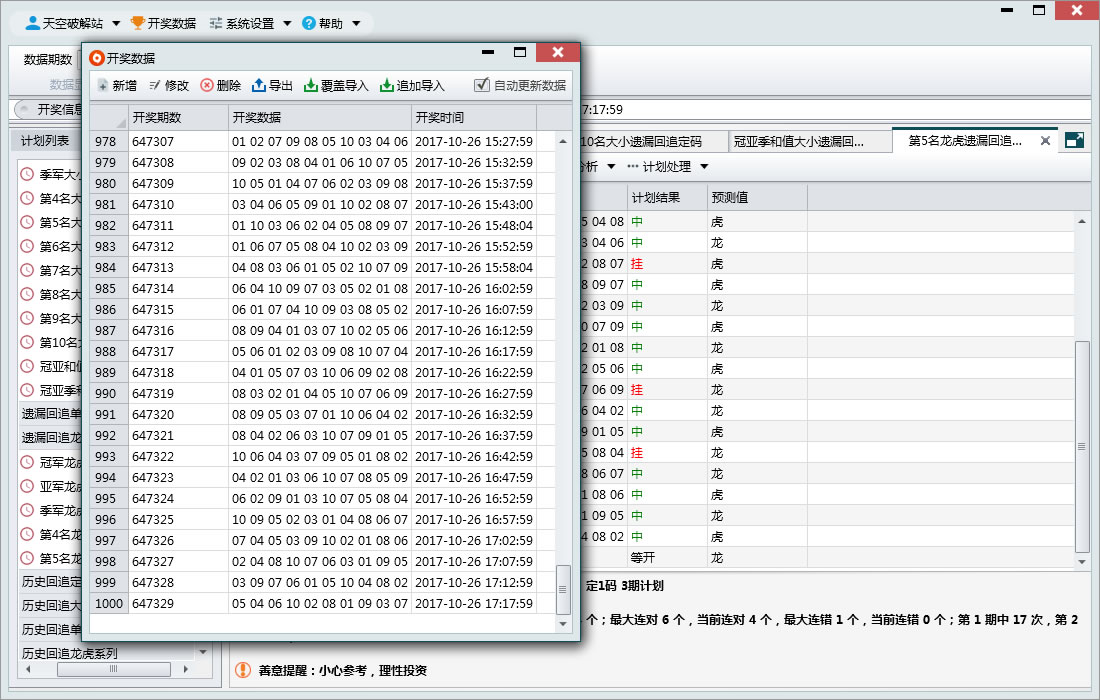Viewport: 1100px width, 700px height.
Task: Click the 开奖数据 dialog vertical scrollbar thumb
Action: (563, 589)
